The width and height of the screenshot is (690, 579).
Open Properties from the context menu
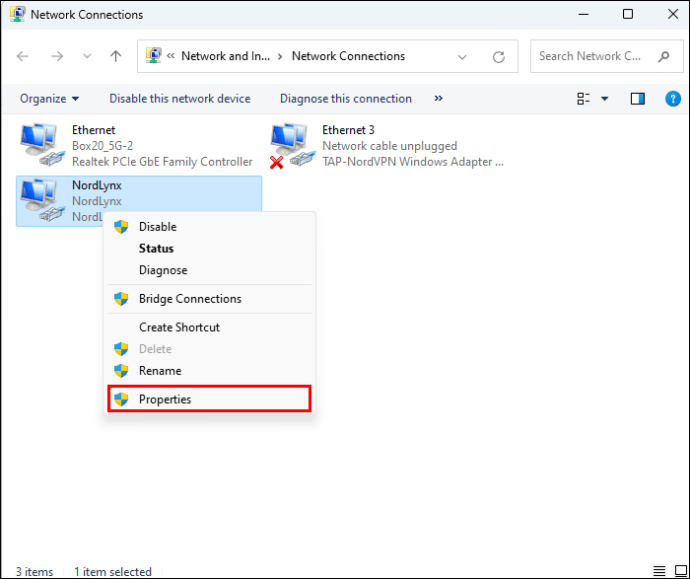209,399
